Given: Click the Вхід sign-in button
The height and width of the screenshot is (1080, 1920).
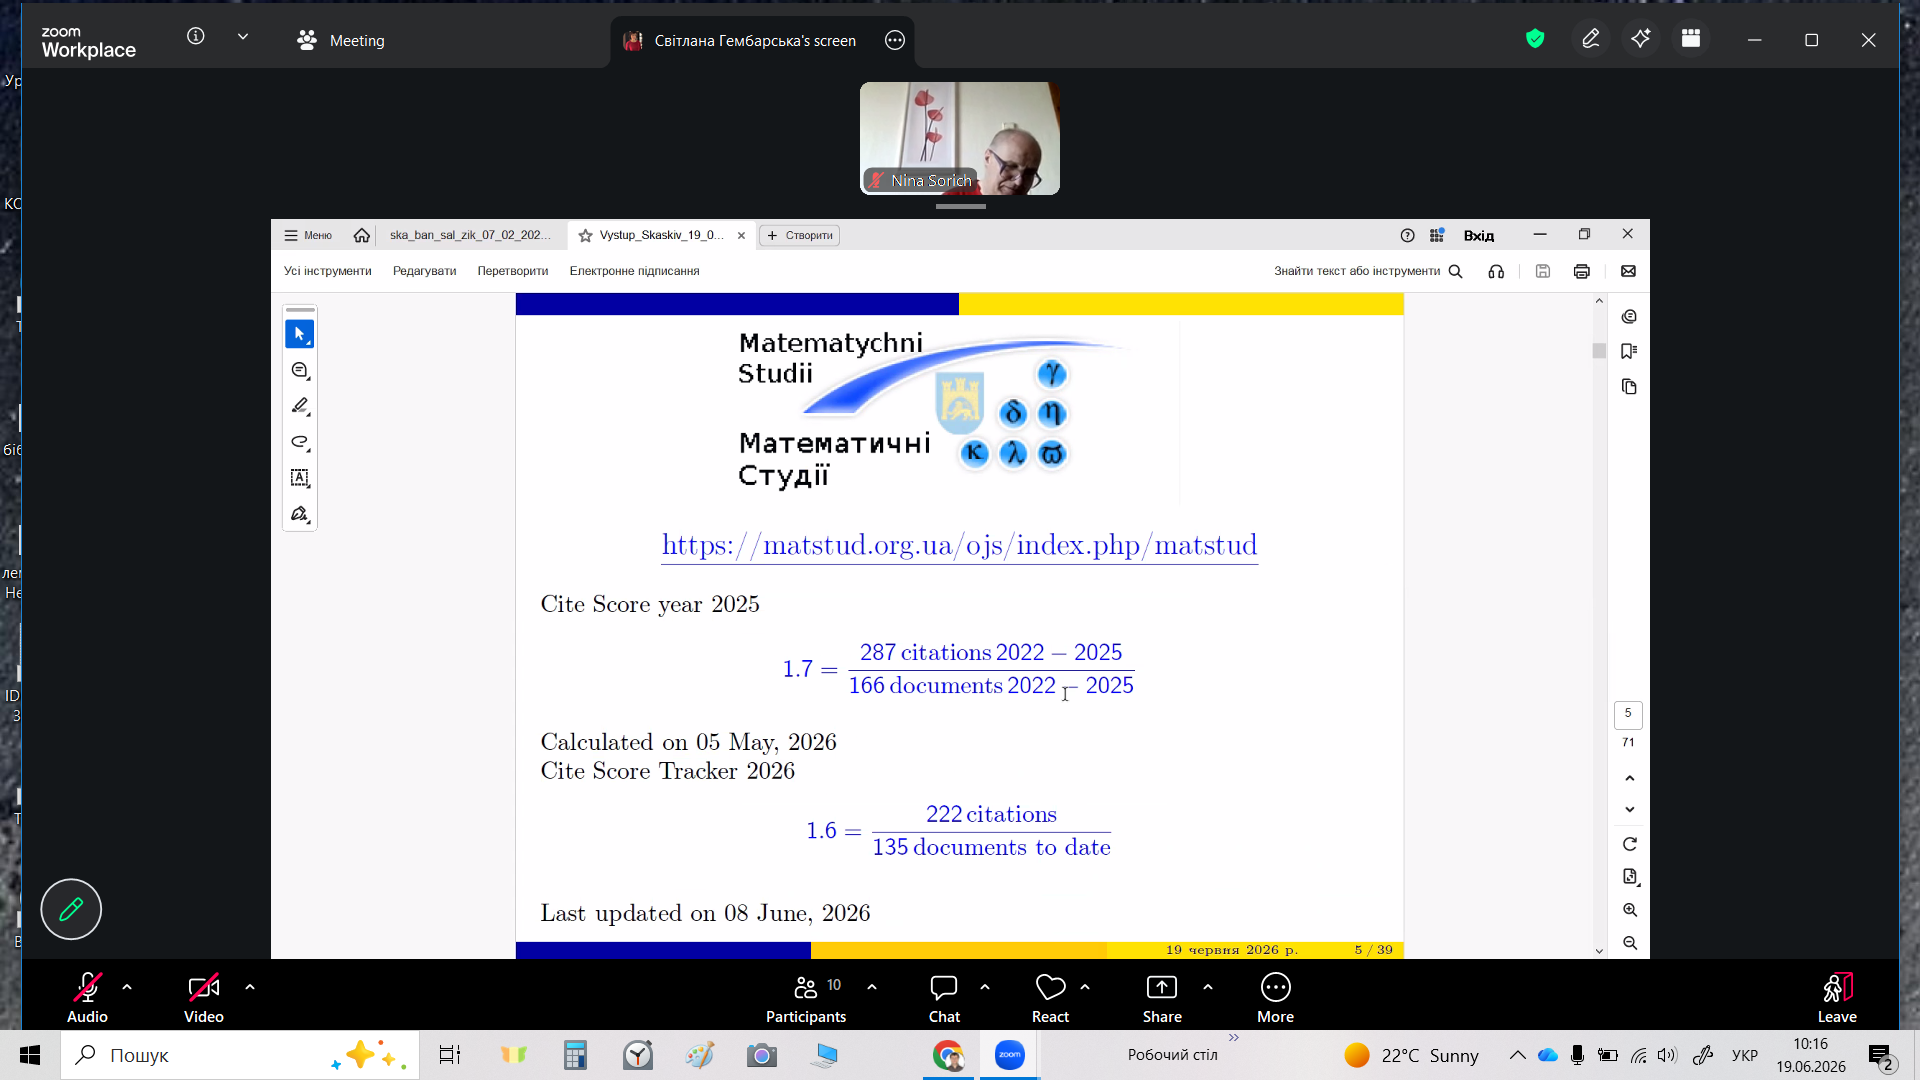Looking at the screenshot, I should [x=1478, y=235].
